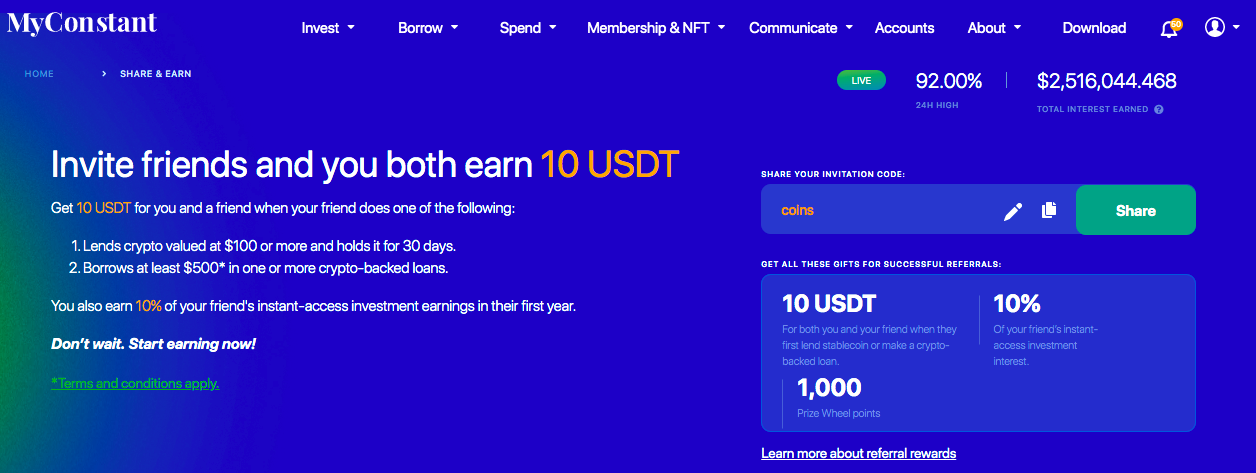Open Terms and conditions apply link

135,383
